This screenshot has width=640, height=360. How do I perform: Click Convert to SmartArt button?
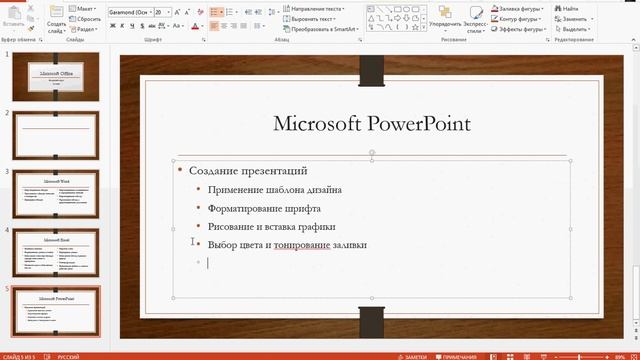[x=321, y=29]
